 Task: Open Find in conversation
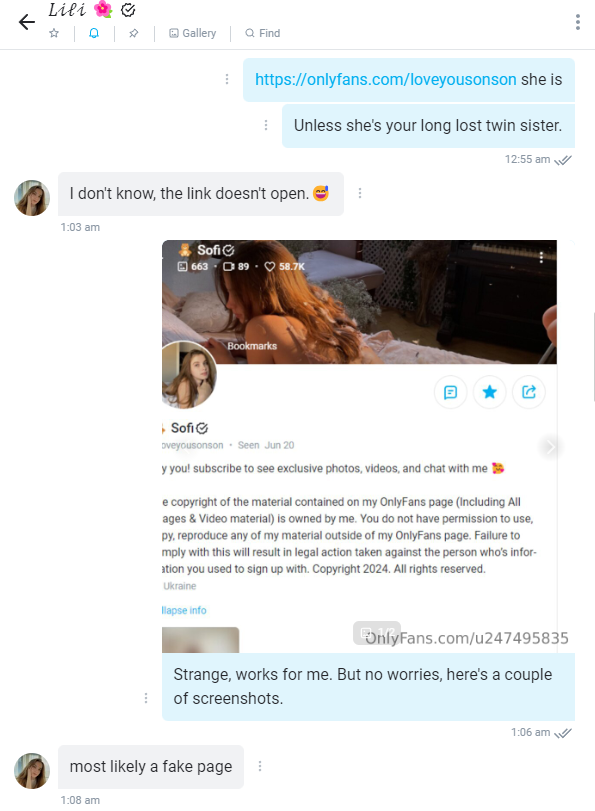(262, 33)
